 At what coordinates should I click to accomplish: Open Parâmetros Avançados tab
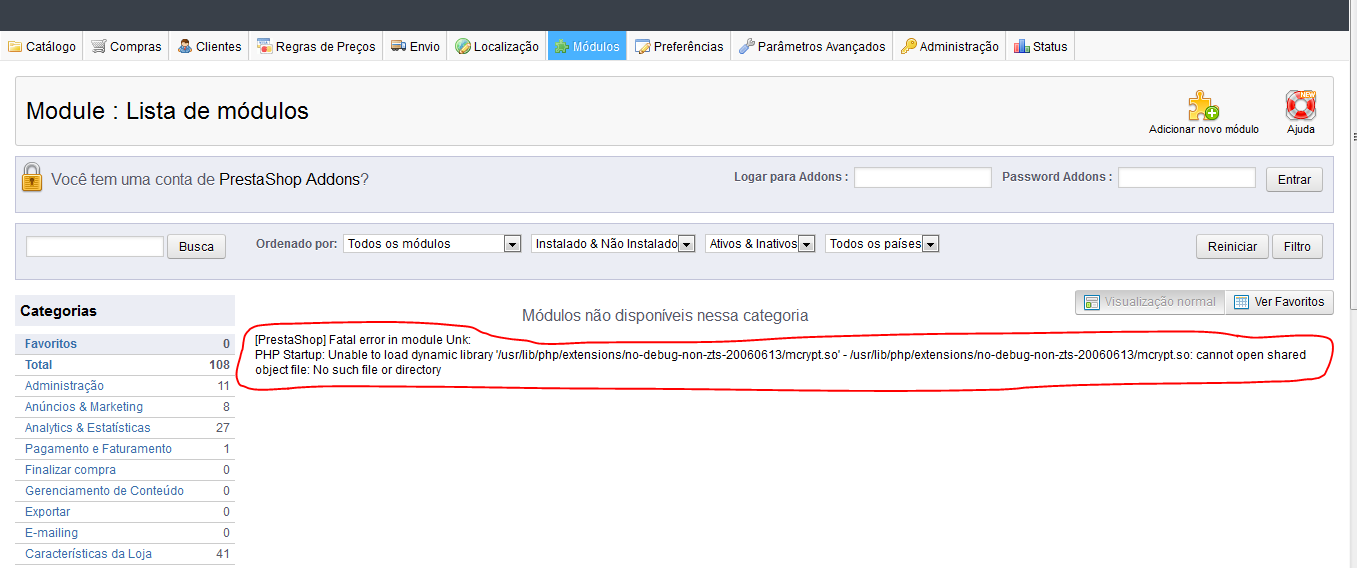812,46
